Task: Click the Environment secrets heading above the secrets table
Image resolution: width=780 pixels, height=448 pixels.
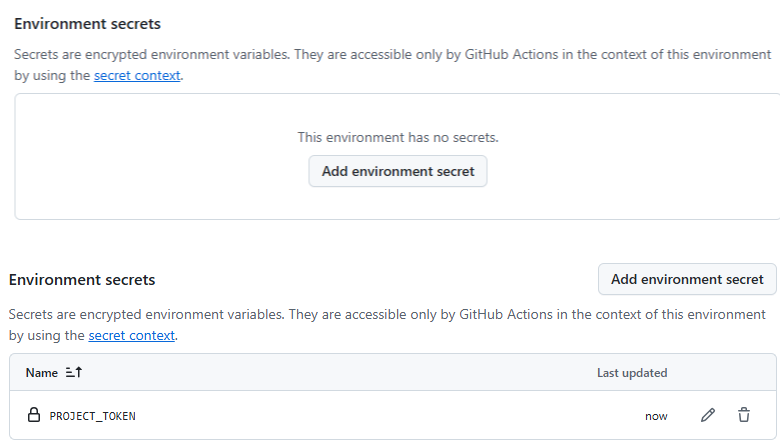Action: tap(82, 281)
